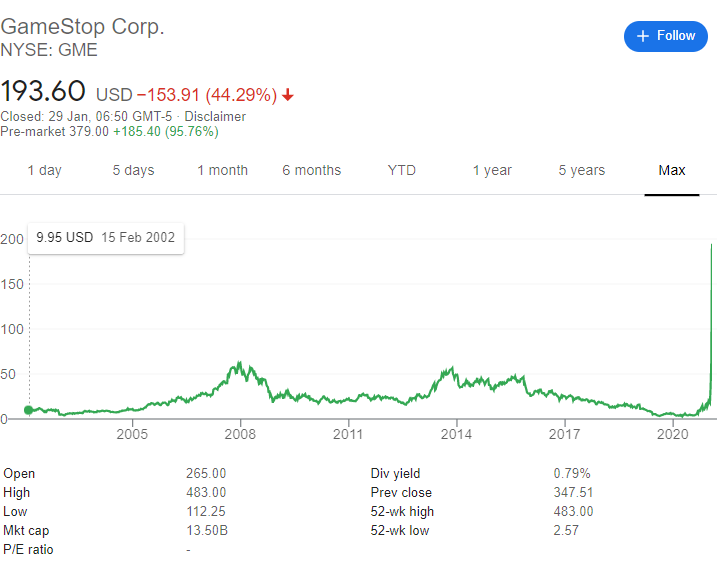Image resolution: width=727 pixels, height=565 pixels.
Task: Click the 9.95 USD tooltip box
Action: pyautogui.click(x=105, y=238)
